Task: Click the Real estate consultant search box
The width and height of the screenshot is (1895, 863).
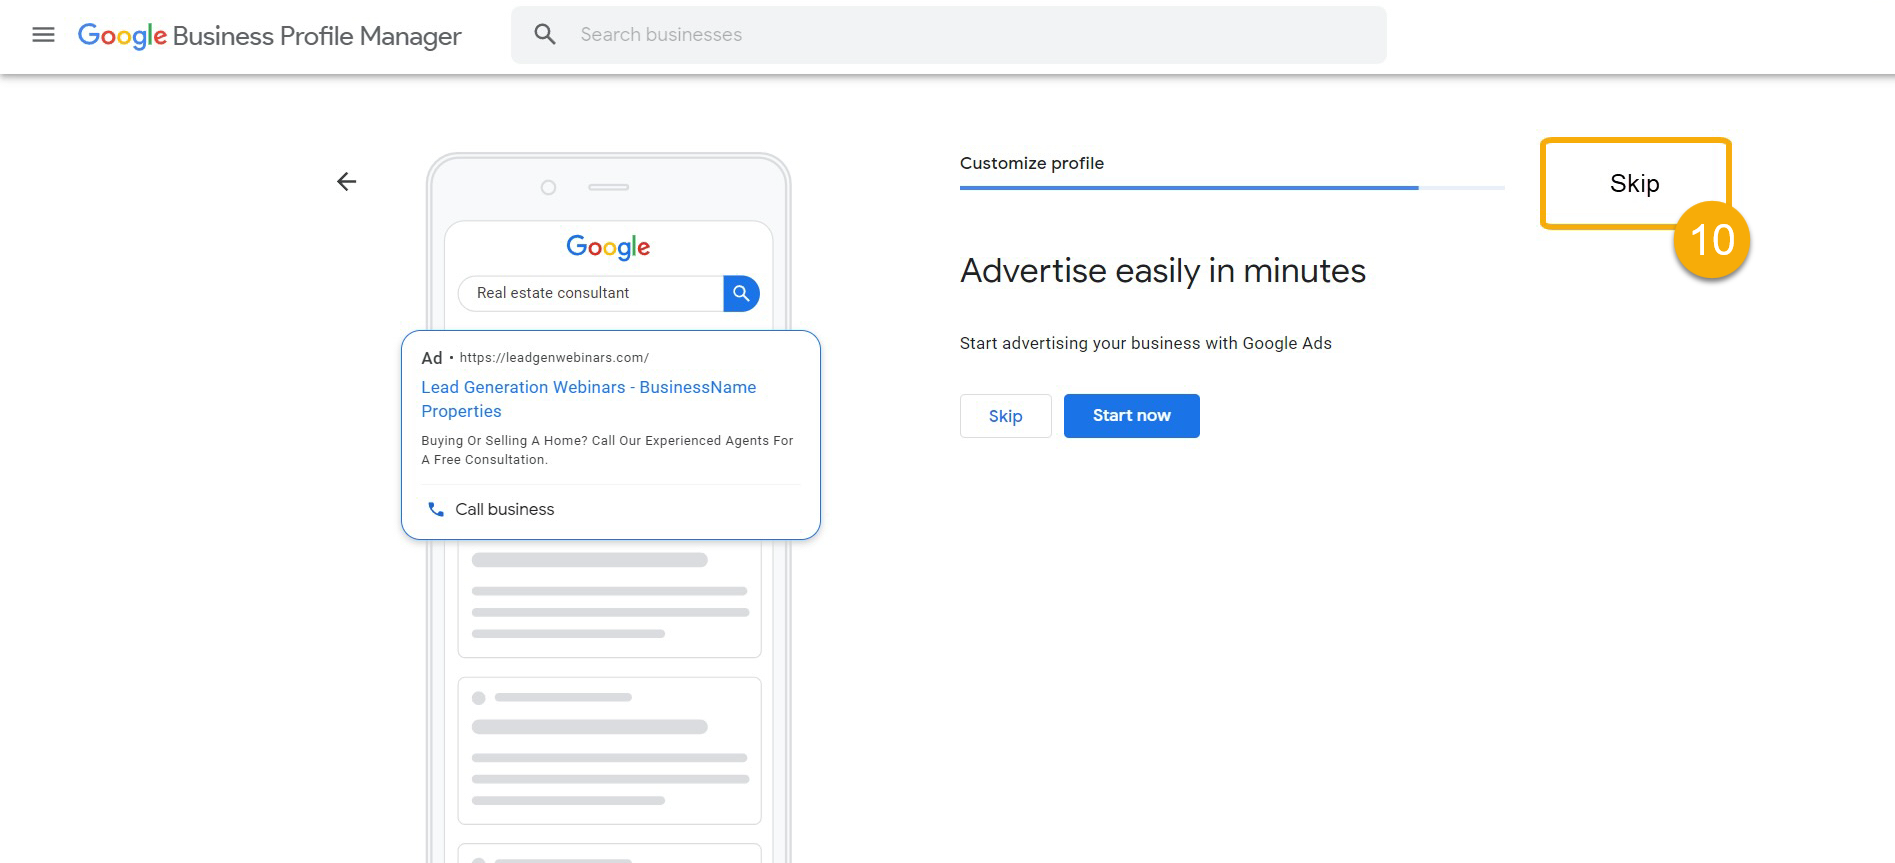Action: pos(590,293)
